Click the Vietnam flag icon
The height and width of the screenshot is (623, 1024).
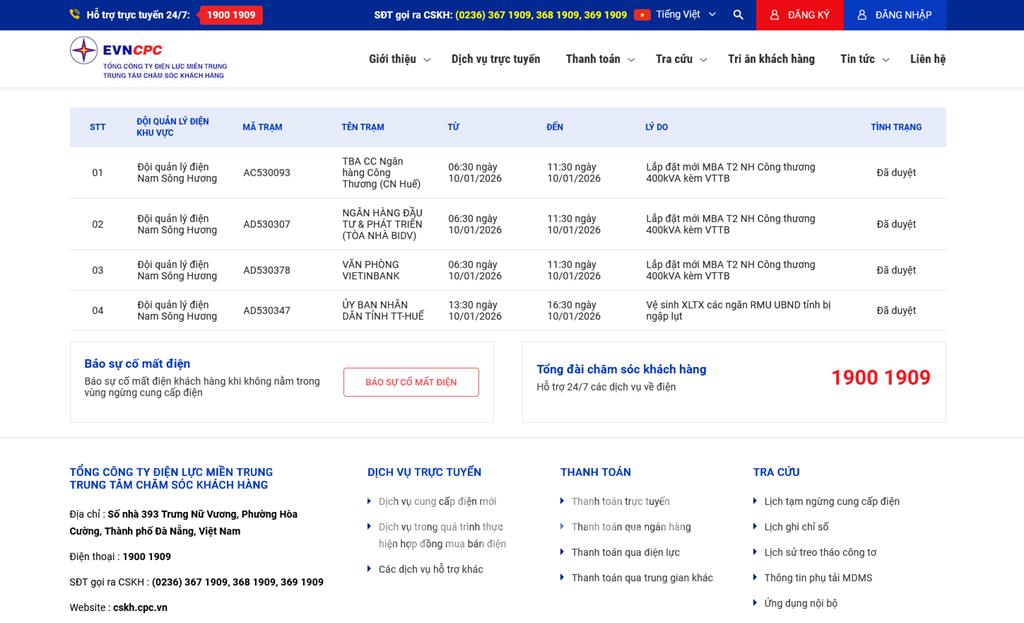pos(642,15)
